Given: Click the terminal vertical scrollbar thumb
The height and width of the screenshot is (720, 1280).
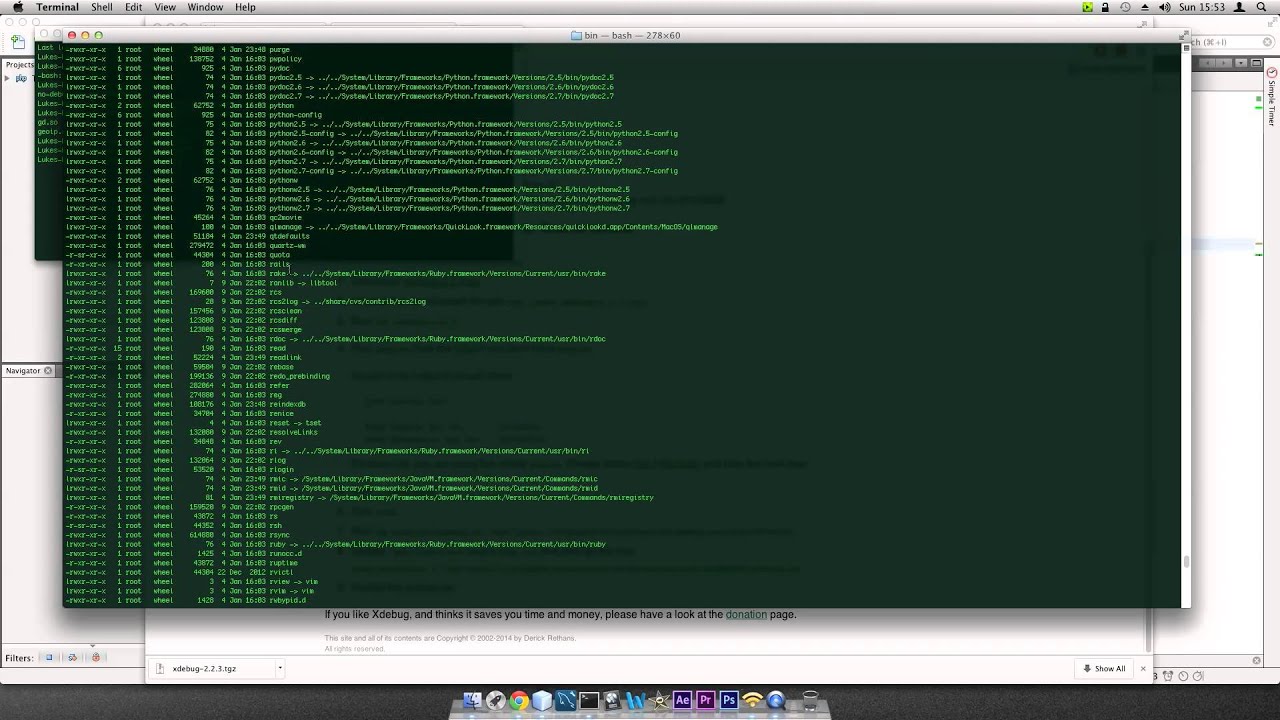Looking at the screenshot, I should [x=1186, y=563].
